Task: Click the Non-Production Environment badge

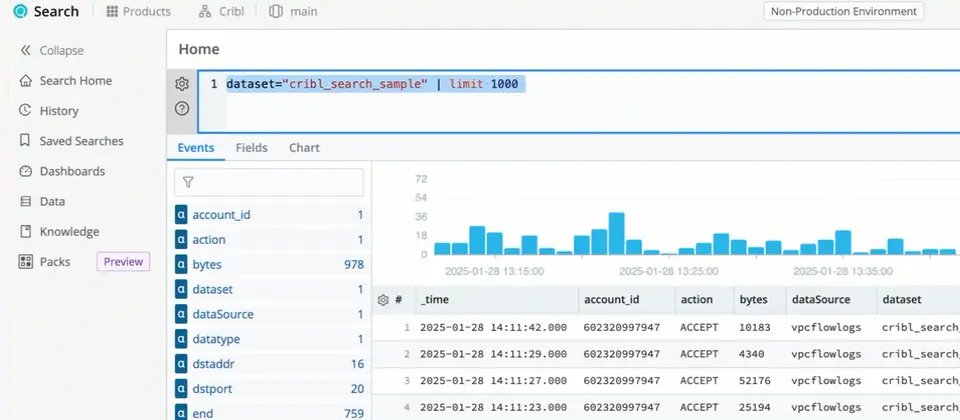Action: pos(843,12)
